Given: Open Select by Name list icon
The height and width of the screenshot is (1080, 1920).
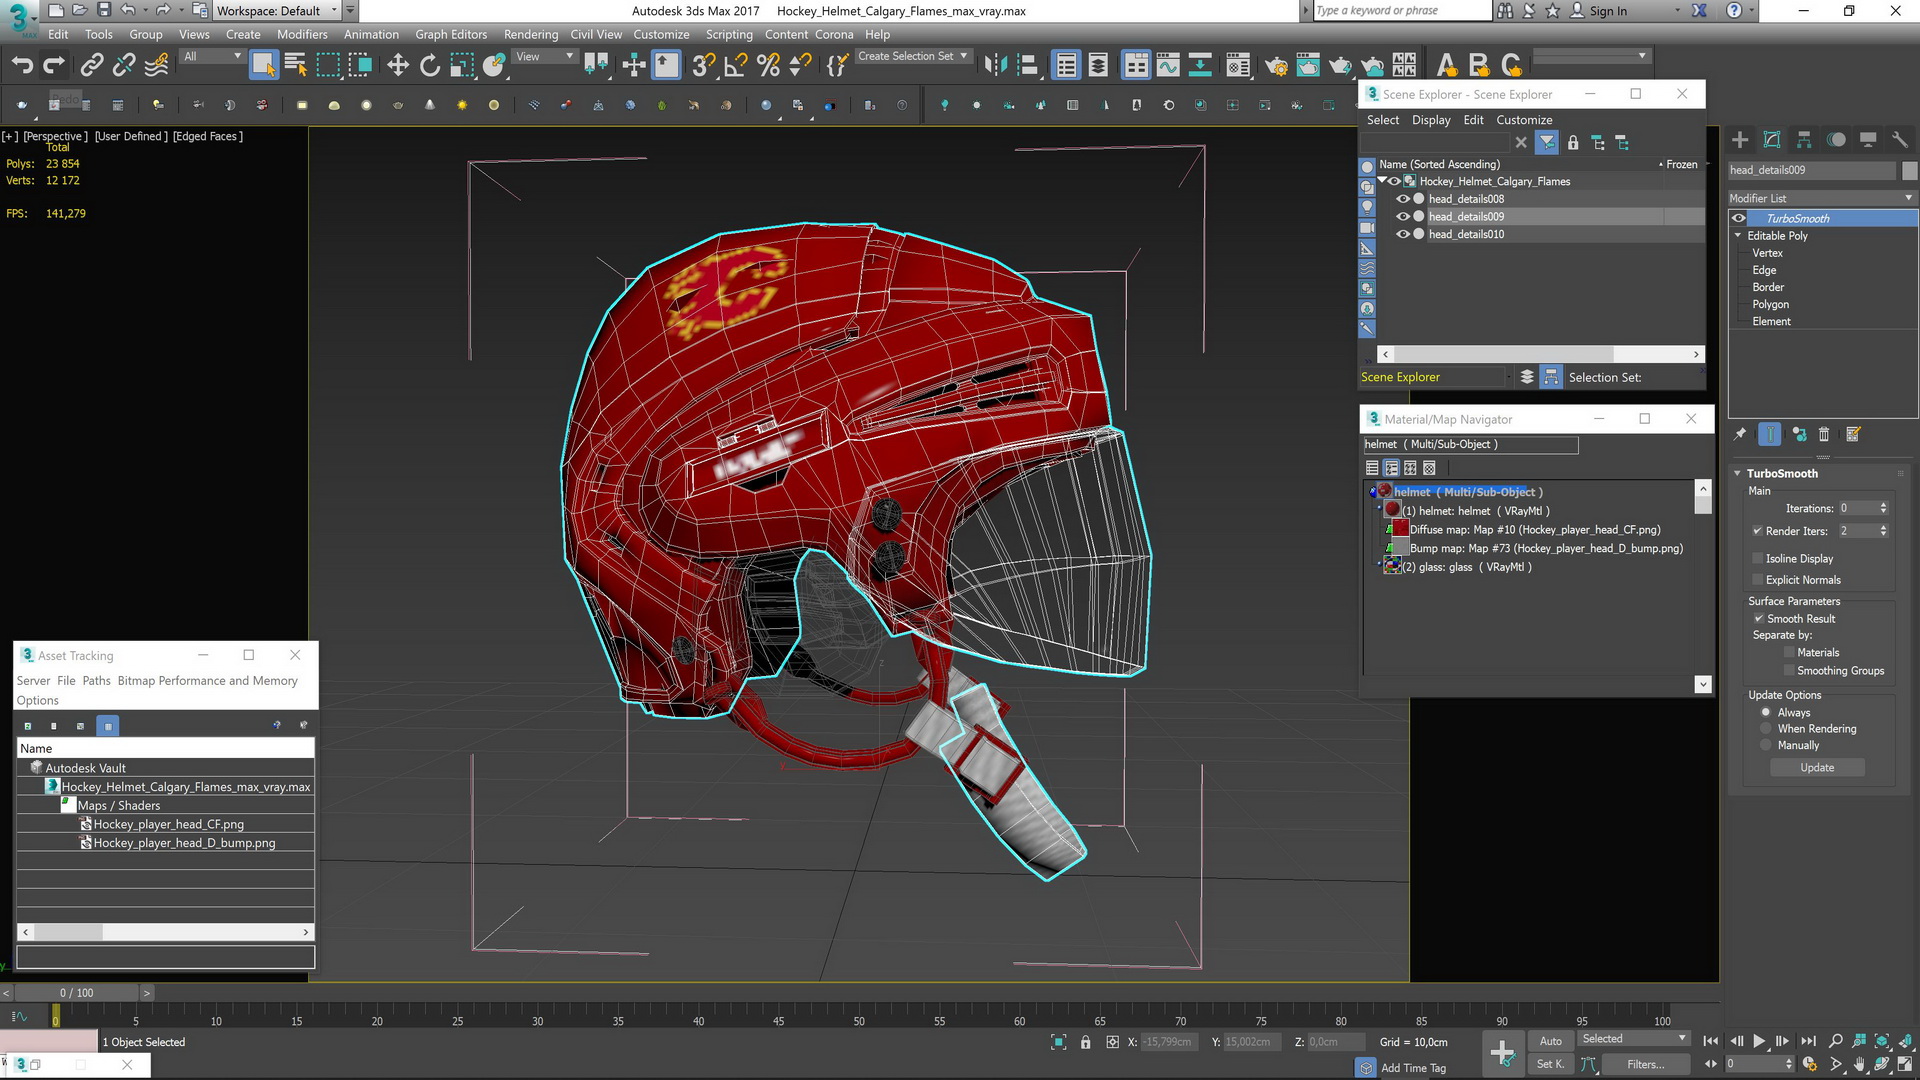Looking at the screenshot, I should [x=296, y=66].
